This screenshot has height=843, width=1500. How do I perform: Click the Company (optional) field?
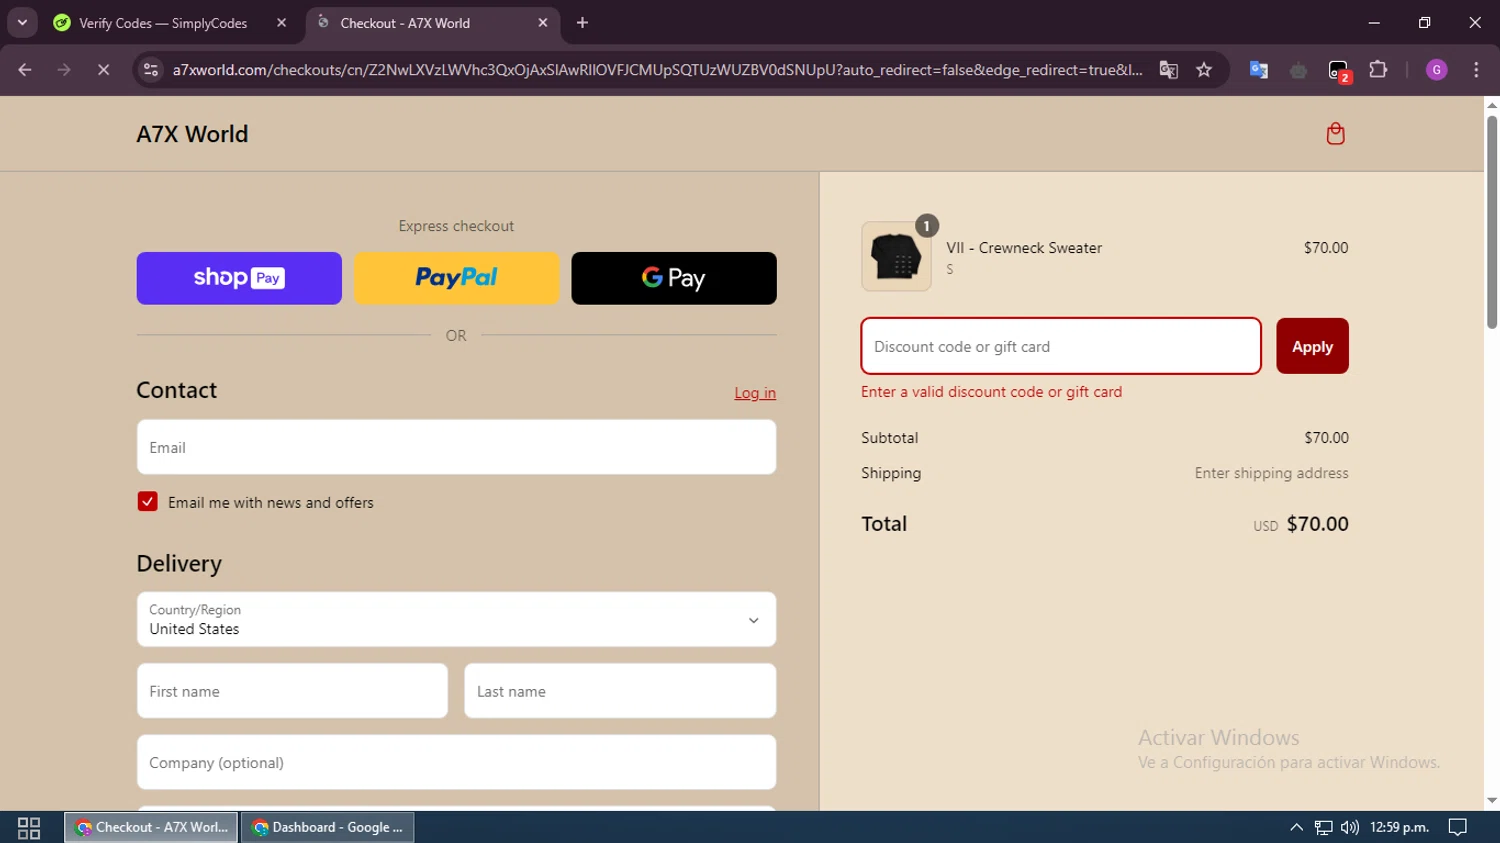click(x=456, y=762)
